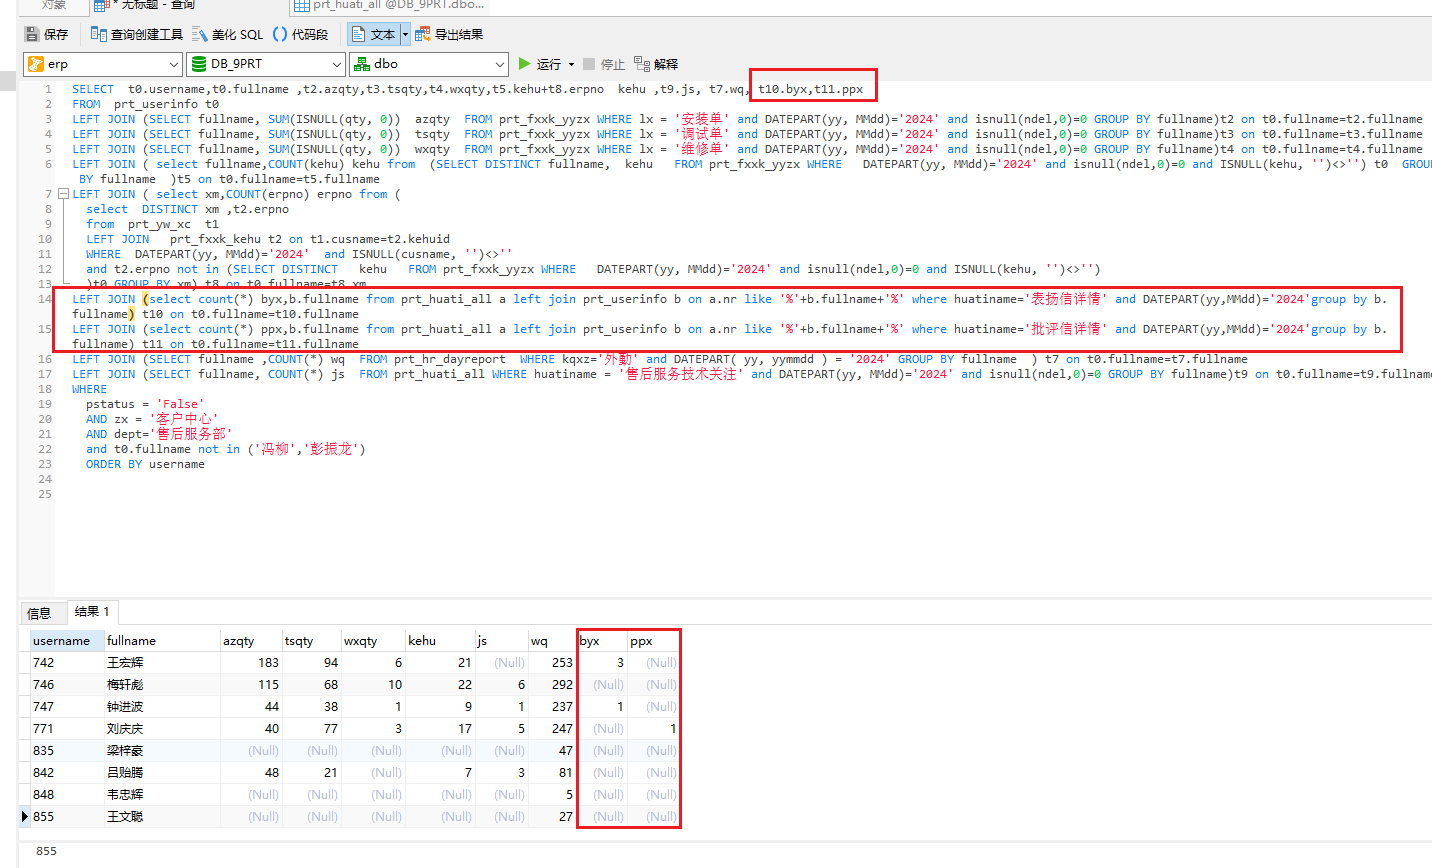Select the azqty cell 115
The height and width of the screenshot is (868, 1432).
(x=251, y=685)
